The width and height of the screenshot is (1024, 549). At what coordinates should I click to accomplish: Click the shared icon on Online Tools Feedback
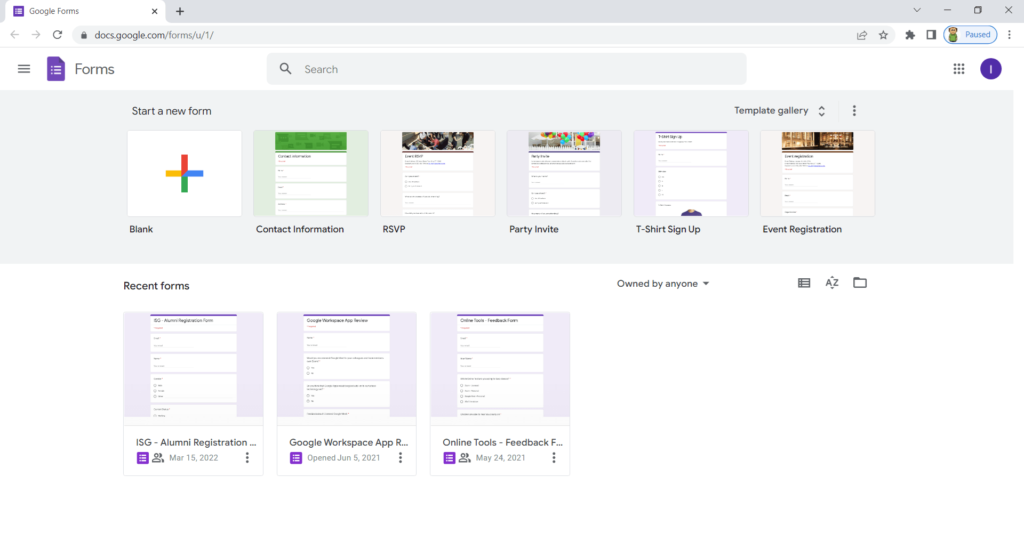(x=464, y=458)
